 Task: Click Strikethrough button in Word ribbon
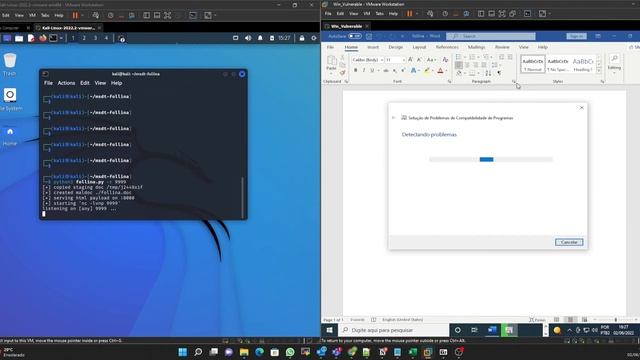tap(386, 71)
